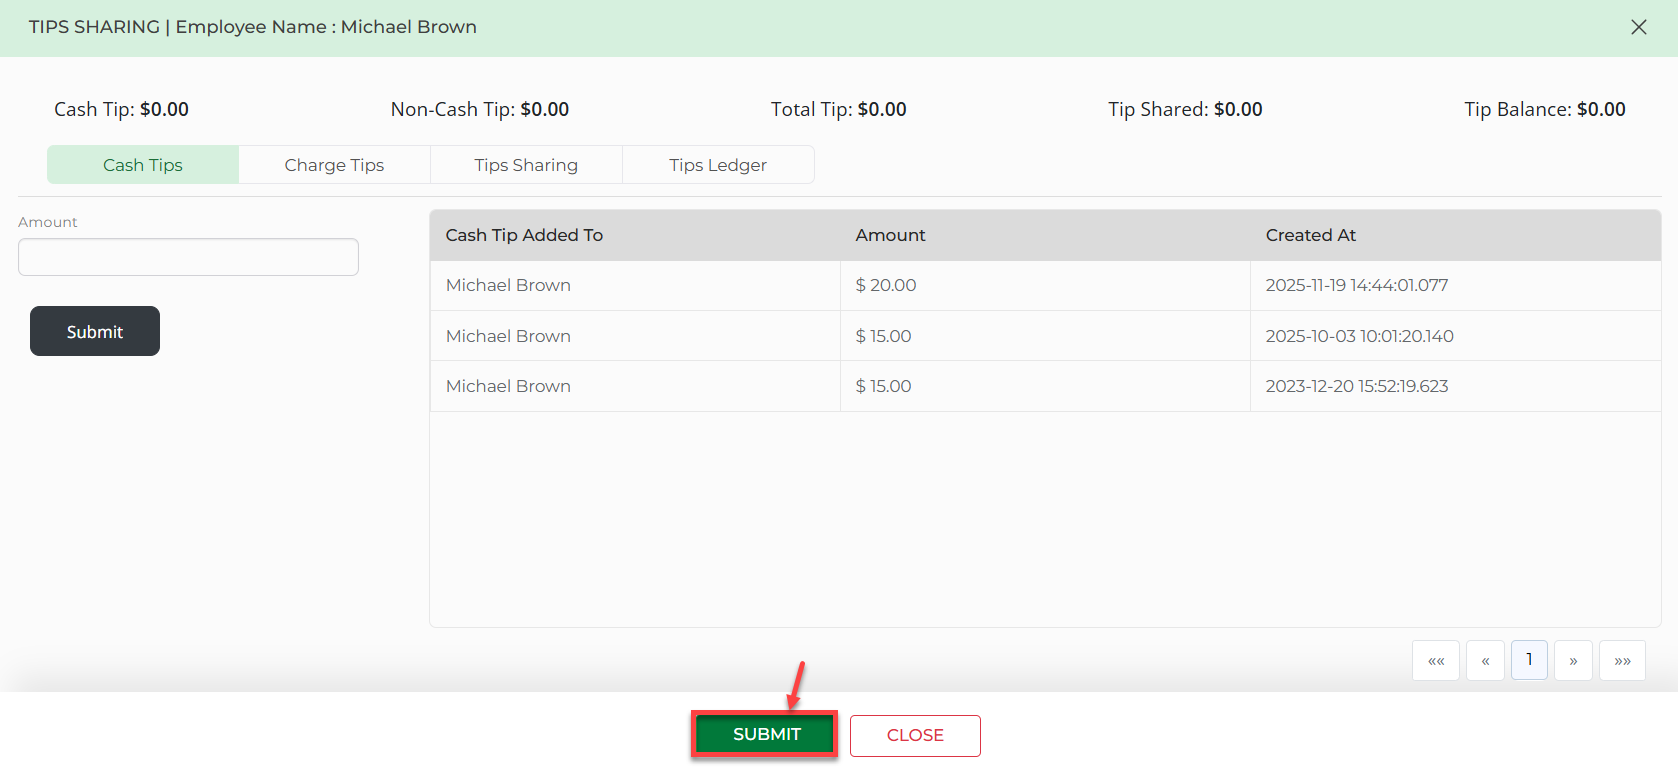The height and width of the screenshot is (772, 1678).
Task: Select the row created 2025-10-03
Action: click(1359, 336)
